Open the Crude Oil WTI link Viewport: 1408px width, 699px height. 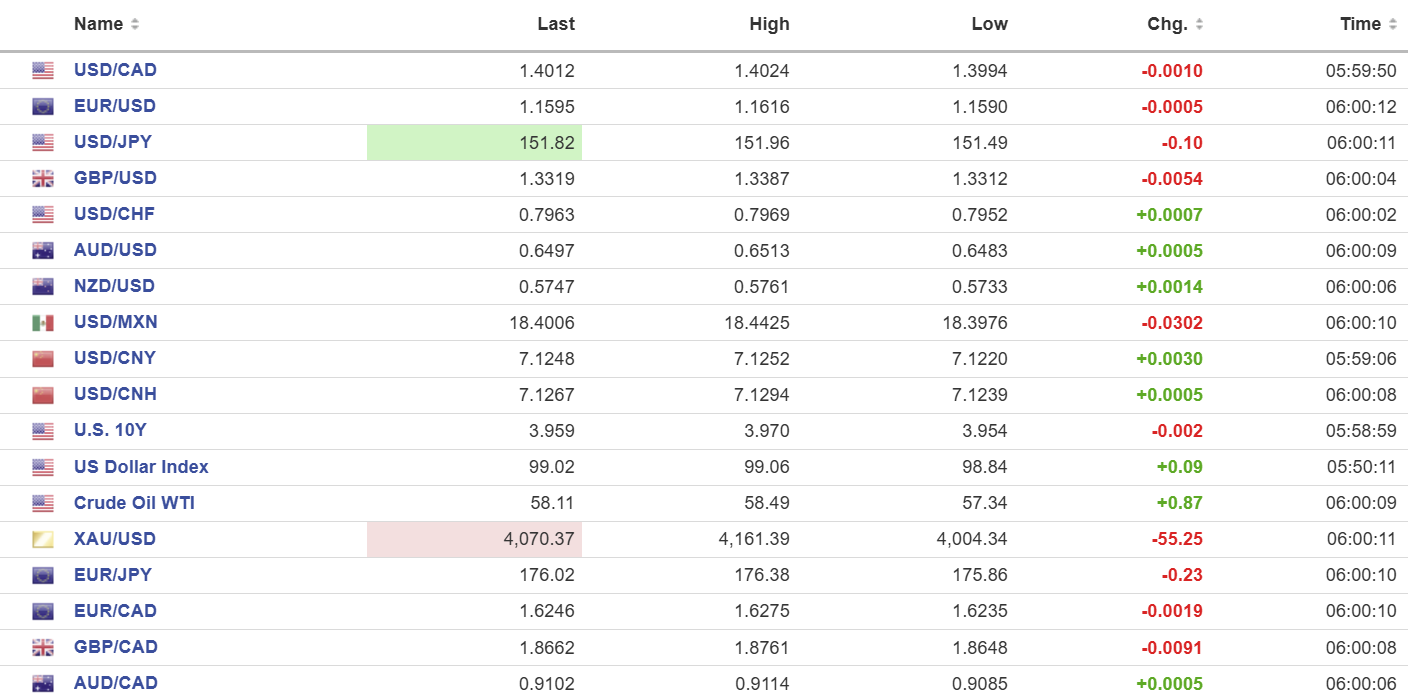point(134,503)
